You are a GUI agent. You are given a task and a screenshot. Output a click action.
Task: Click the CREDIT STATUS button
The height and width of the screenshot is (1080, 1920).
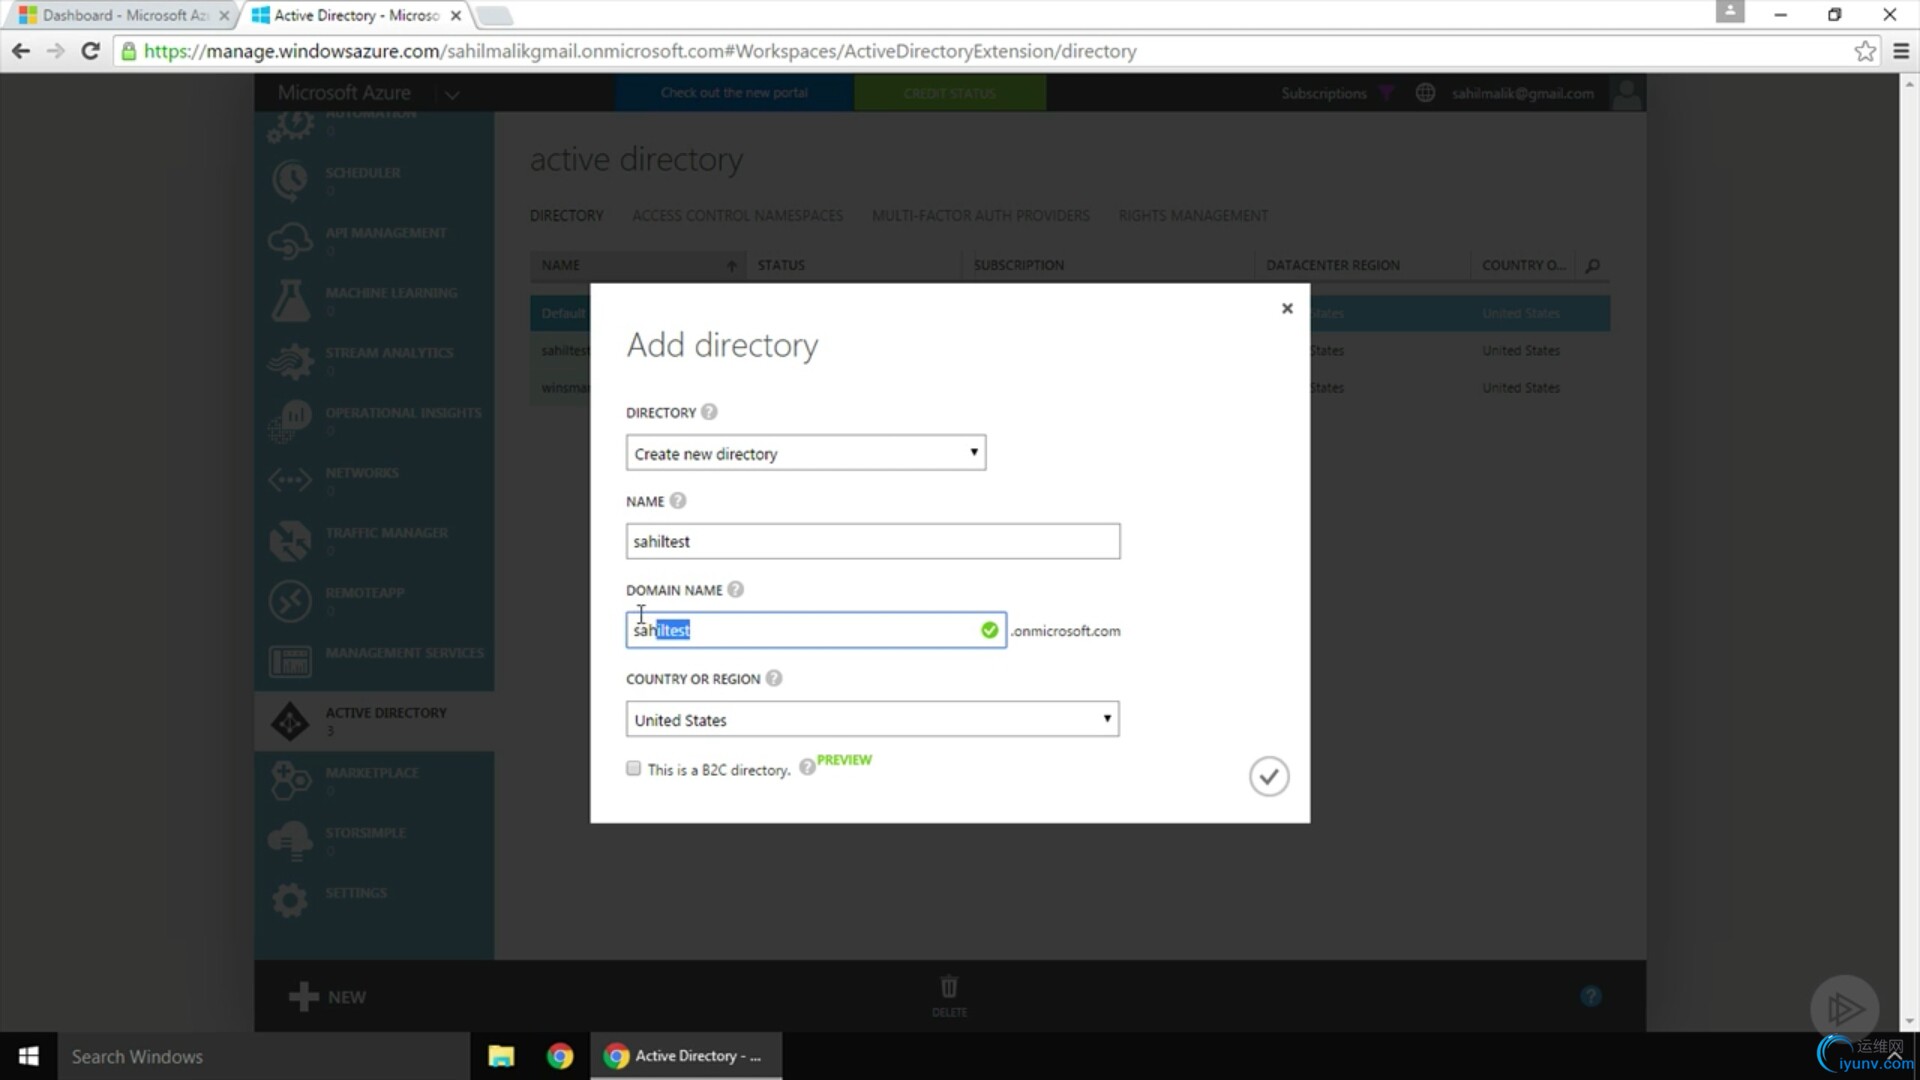point(949,93)
